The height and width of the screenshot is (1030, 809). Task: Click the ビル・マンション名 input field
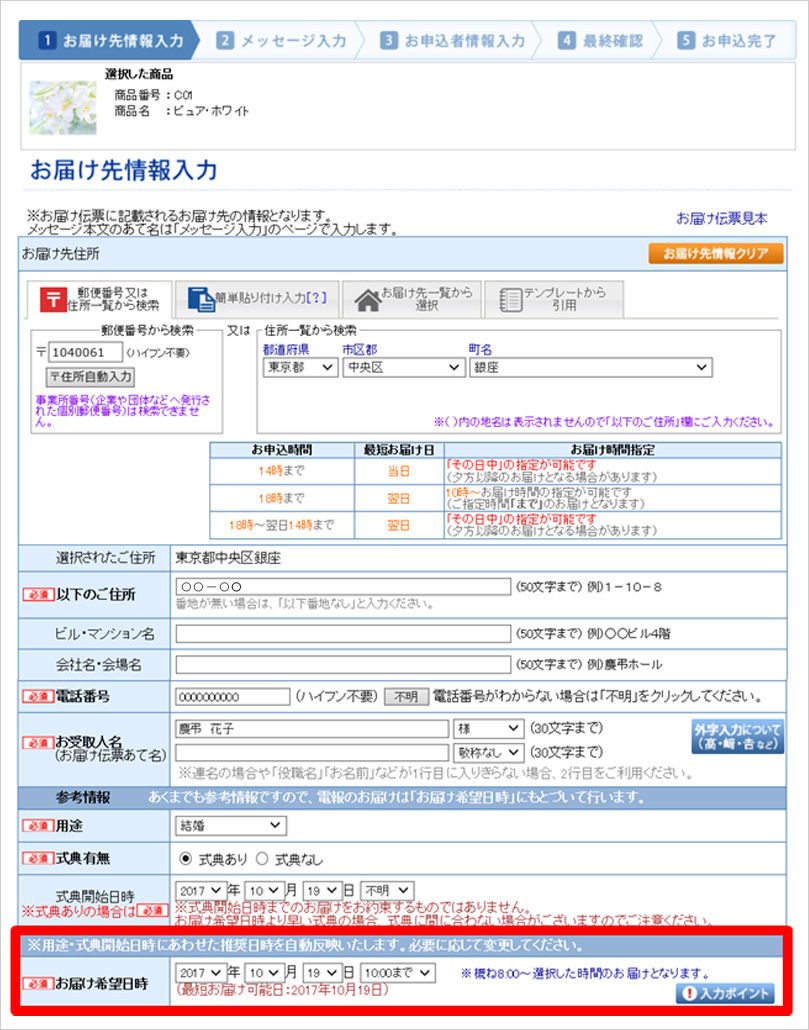342,634
